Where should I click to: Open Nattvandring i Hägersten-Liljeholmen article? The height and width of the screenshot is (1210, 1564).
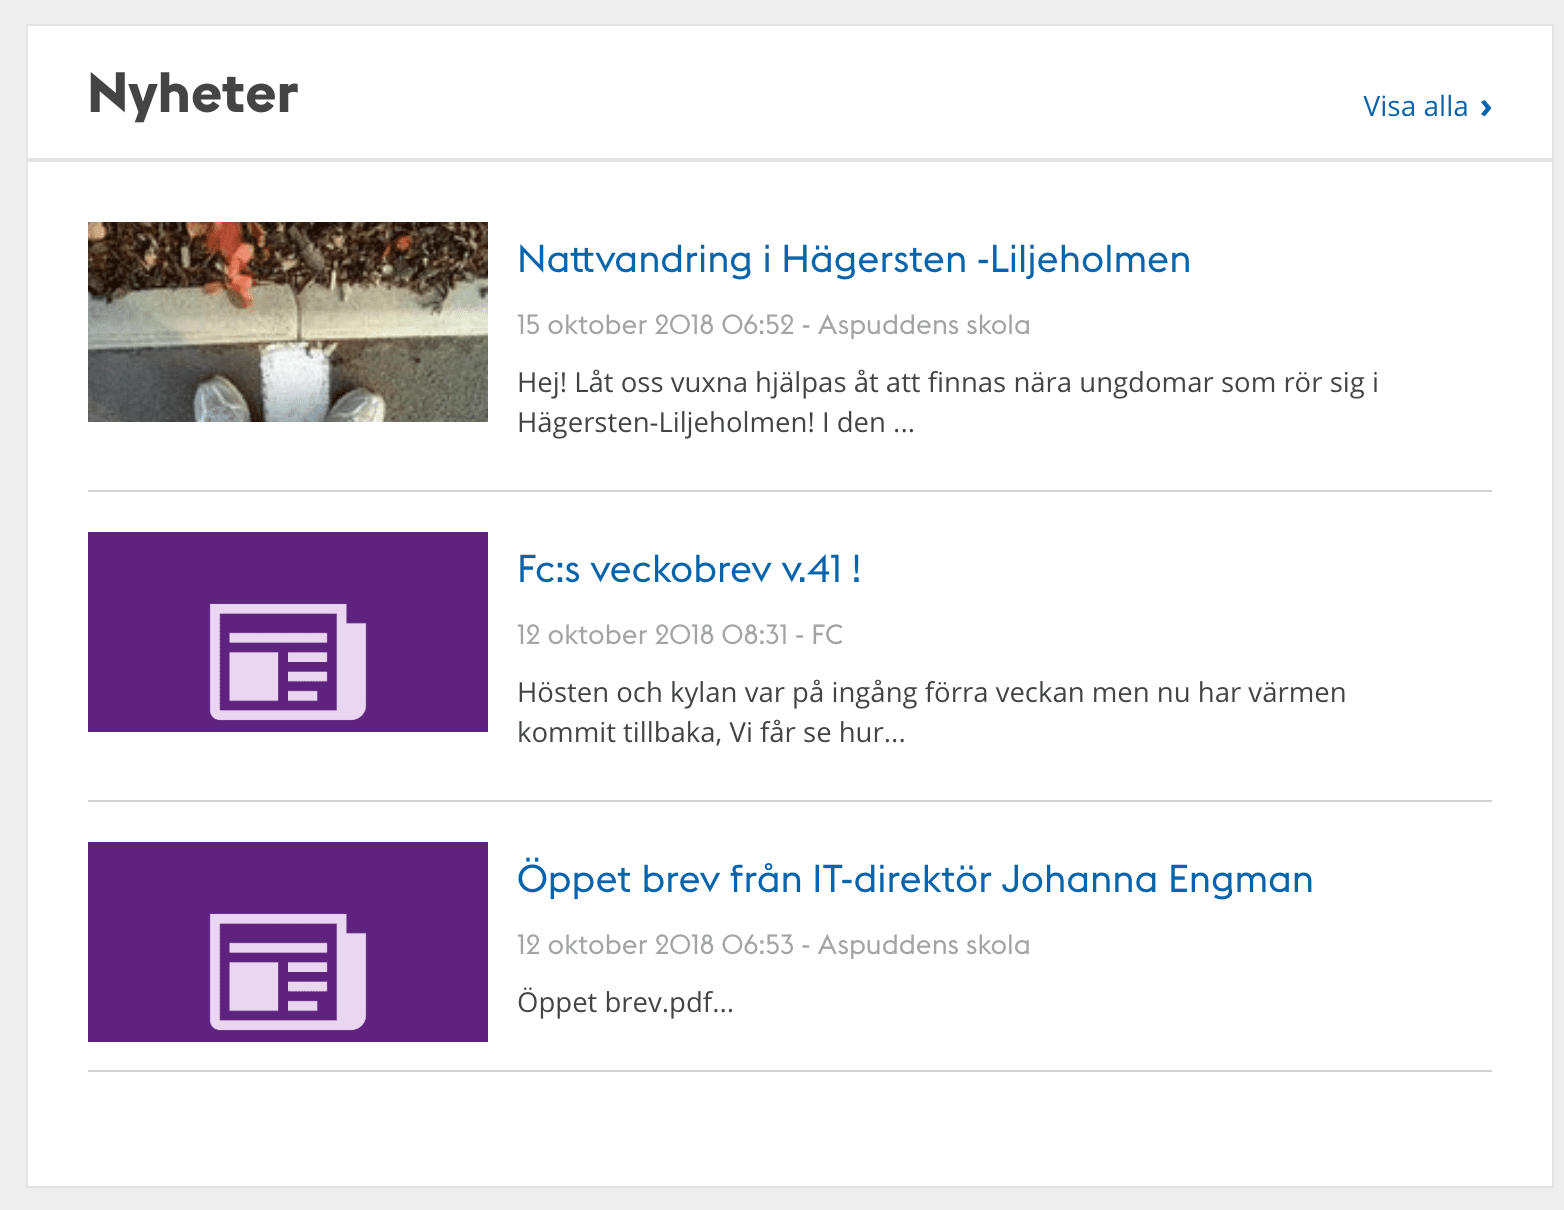[x=854, y=260]
